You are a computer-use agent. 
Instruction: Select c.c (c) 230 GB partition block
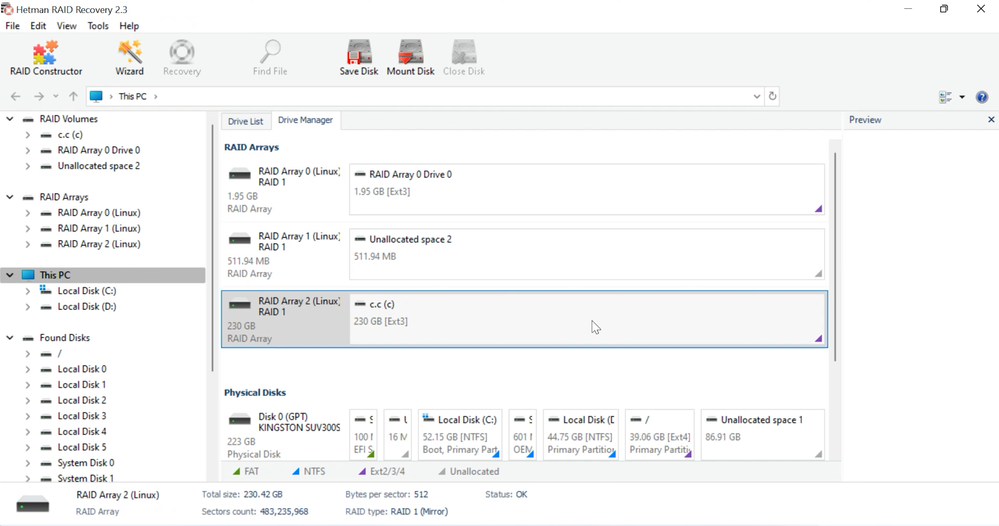click(x=587, y=319)
